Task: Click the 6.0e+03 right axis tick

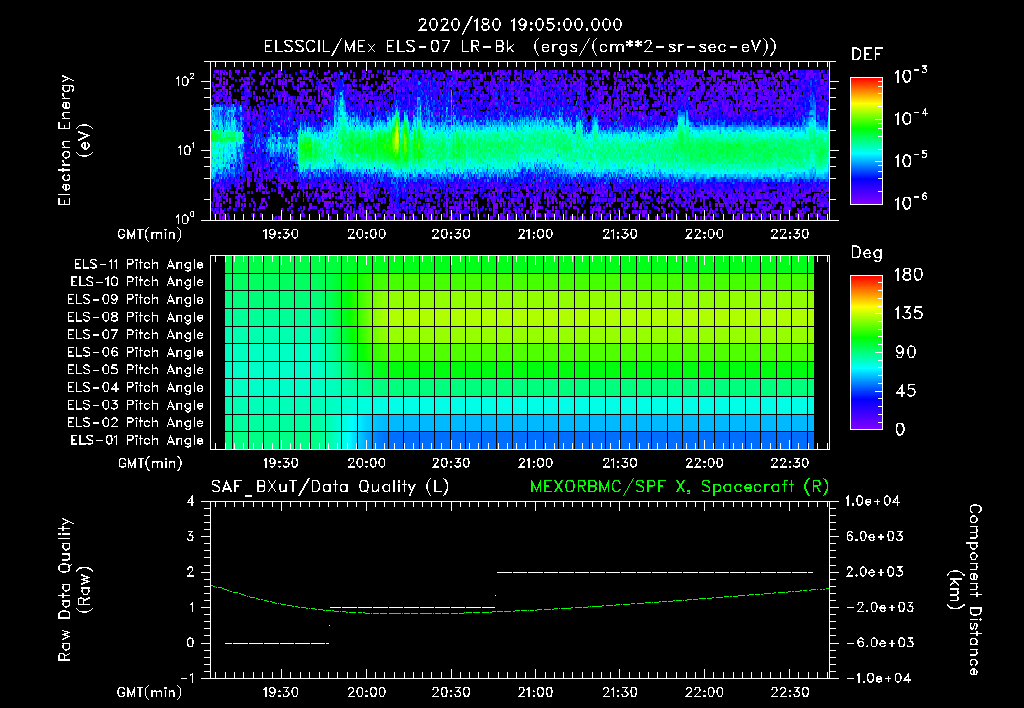Action: tap(875, 536)
